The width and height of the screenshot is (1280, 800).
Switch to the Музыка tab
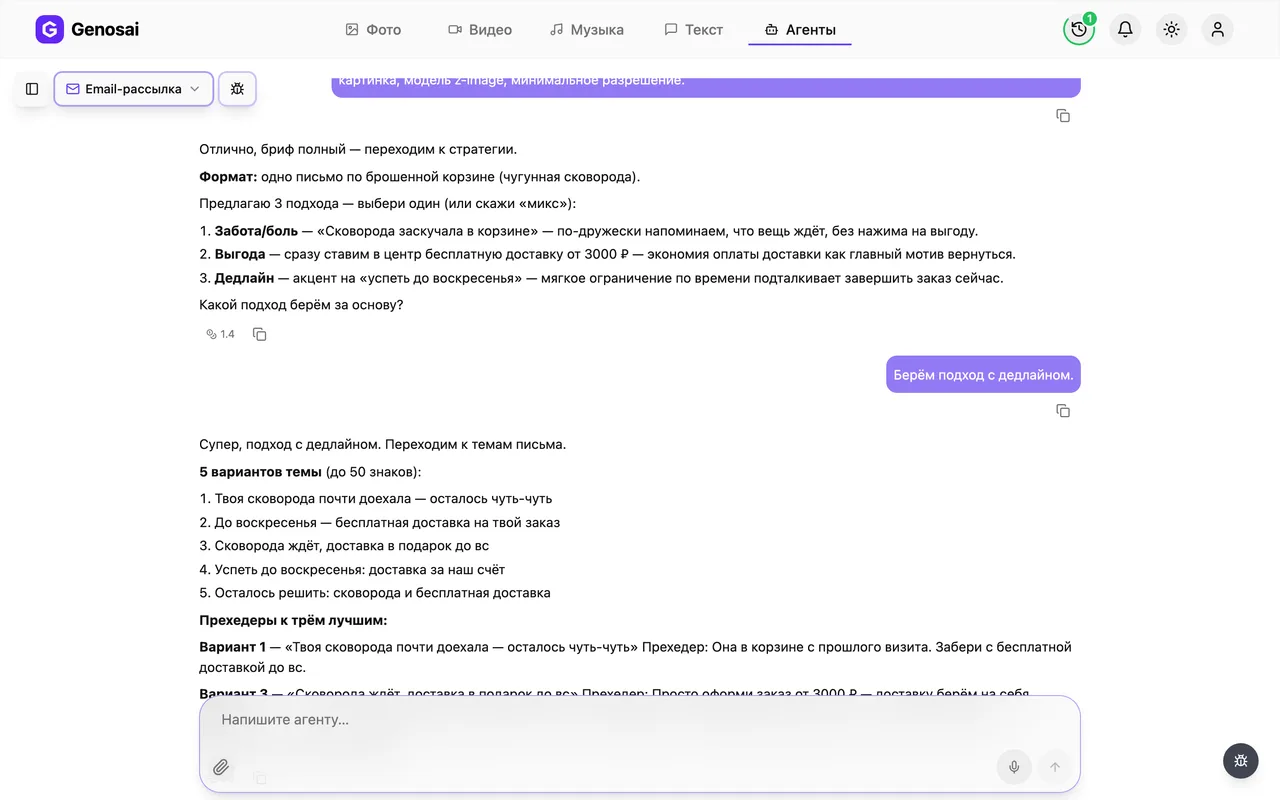(587, 30)
